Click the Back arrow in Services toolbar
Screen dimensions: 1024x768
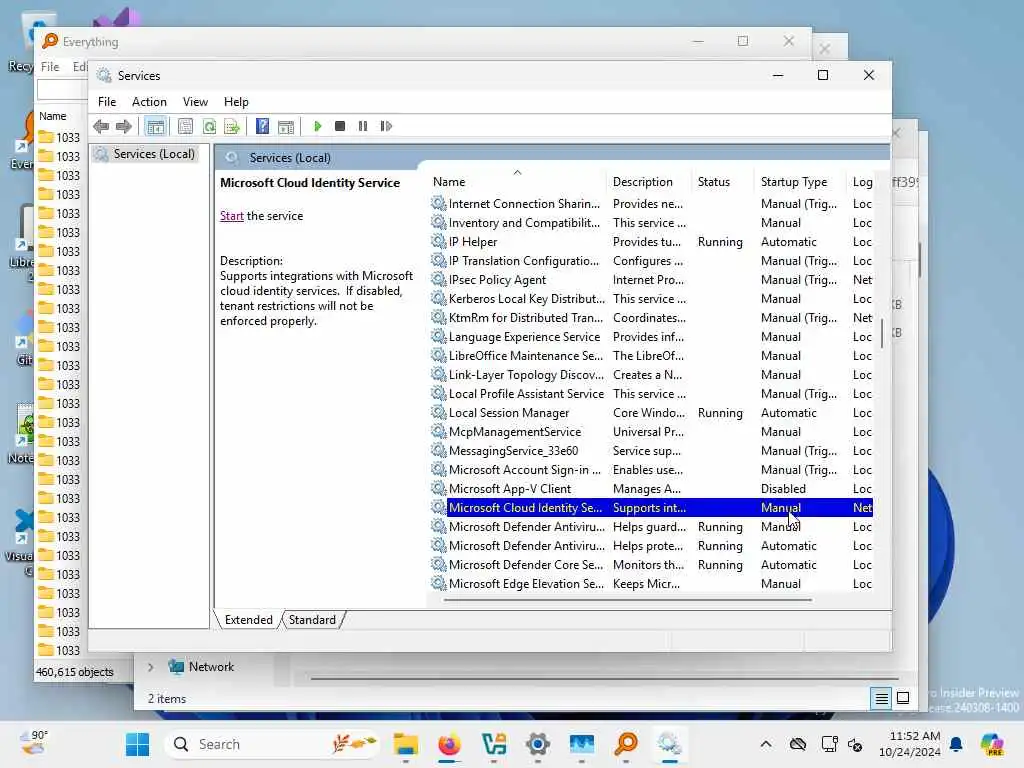click(101, 126)
